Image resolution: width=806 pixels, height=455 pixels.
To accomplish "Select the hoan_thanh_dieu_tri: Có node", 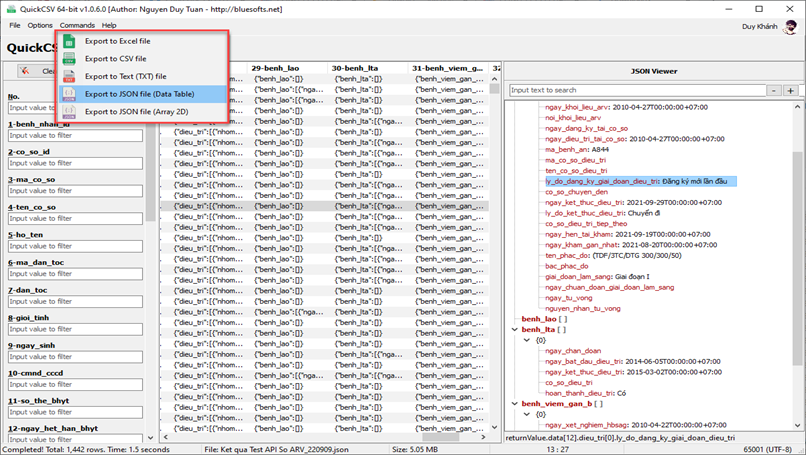I will pos(585,393).
